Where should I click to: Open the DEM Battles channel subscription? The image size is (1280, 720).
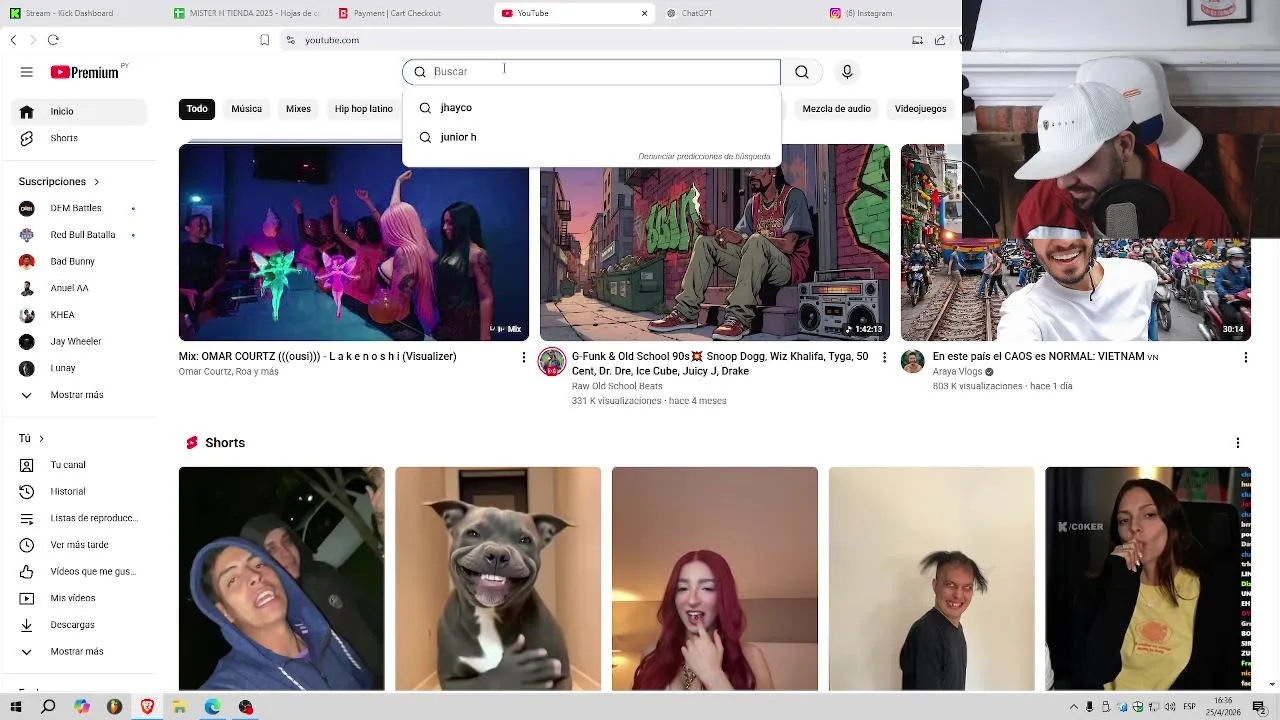coord(78,208)
